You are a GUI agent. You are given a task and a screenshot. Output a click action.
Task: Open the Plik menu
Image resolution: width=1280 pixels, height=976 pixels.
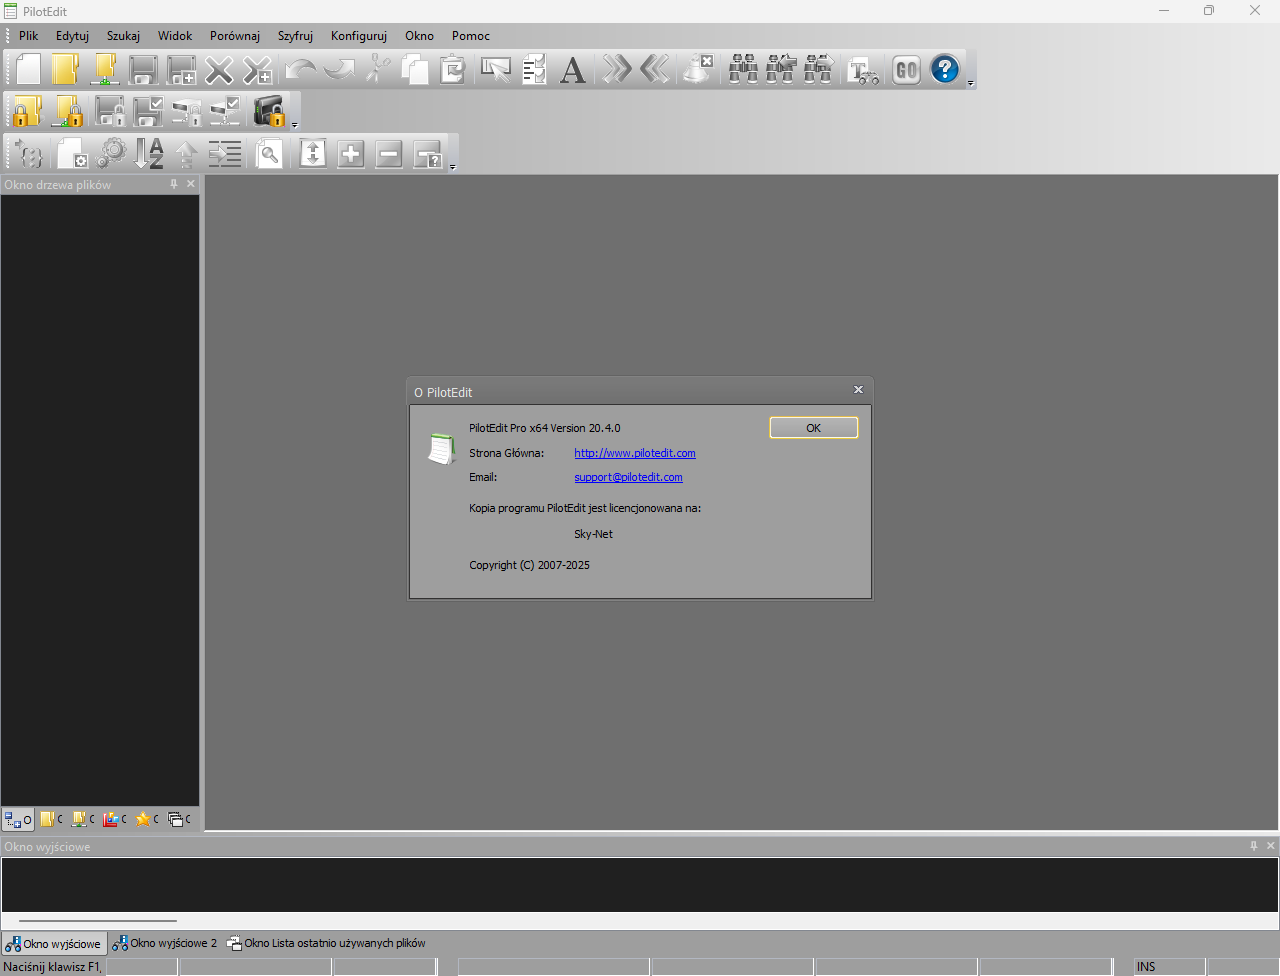(29, 36)
